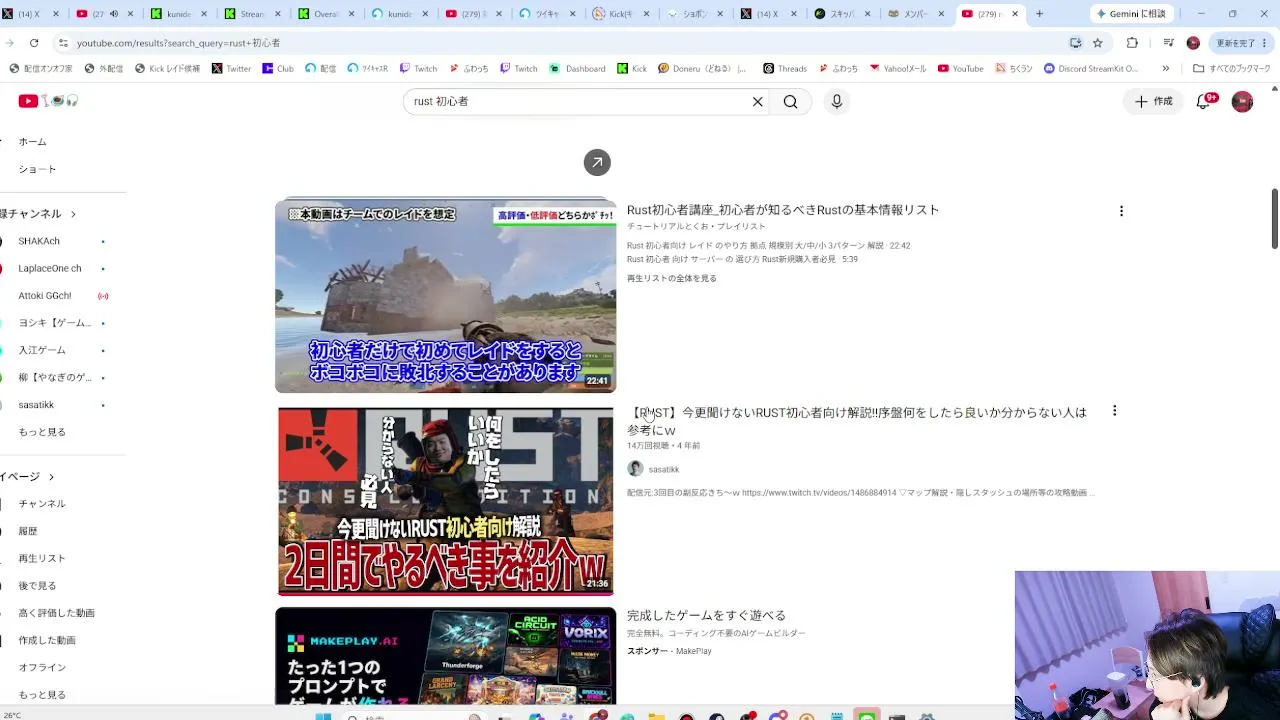Clear the YouTube search query text
The width and height of the screenshot is (1280, 720).
tap(758, 101)
